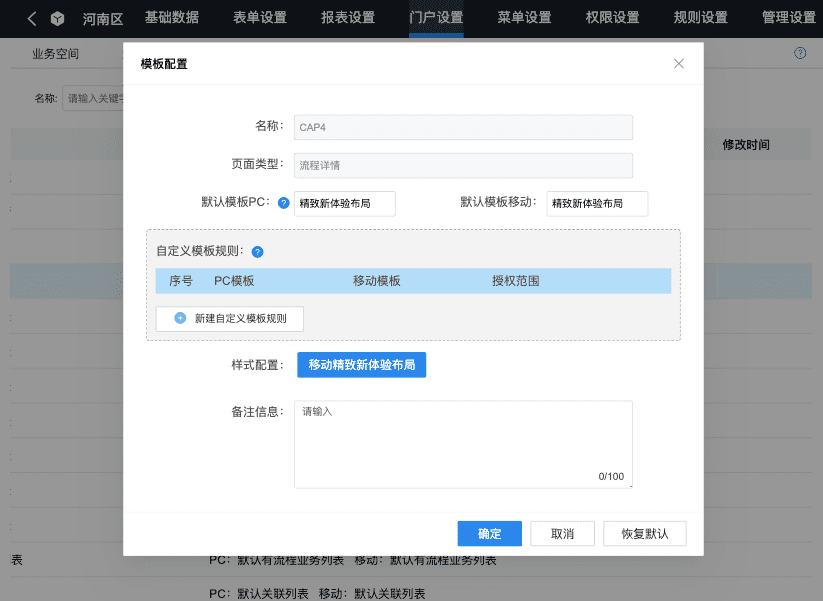Viewport: 823px width, 601px height.
Task: Select the 门户设置 menu tab
Action: 436,18
